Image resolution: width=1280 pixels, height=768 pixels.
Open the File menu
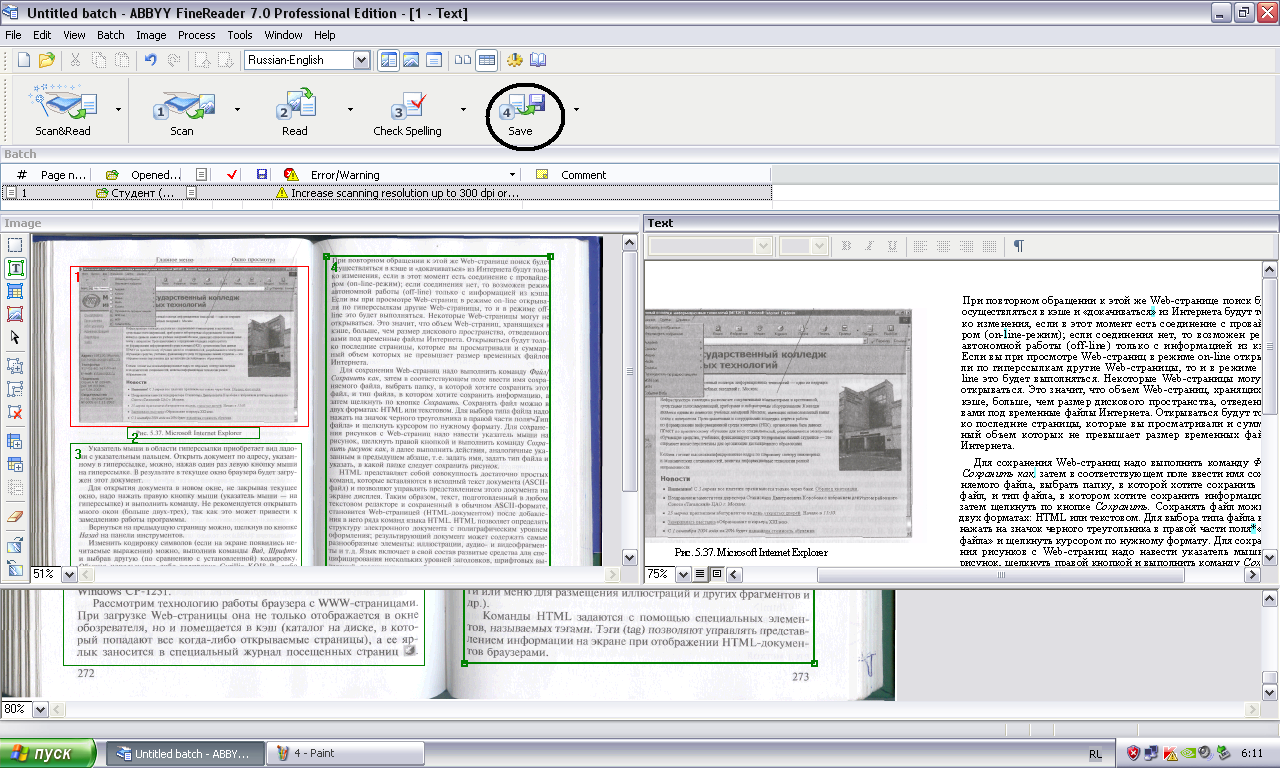click(13, 35)
